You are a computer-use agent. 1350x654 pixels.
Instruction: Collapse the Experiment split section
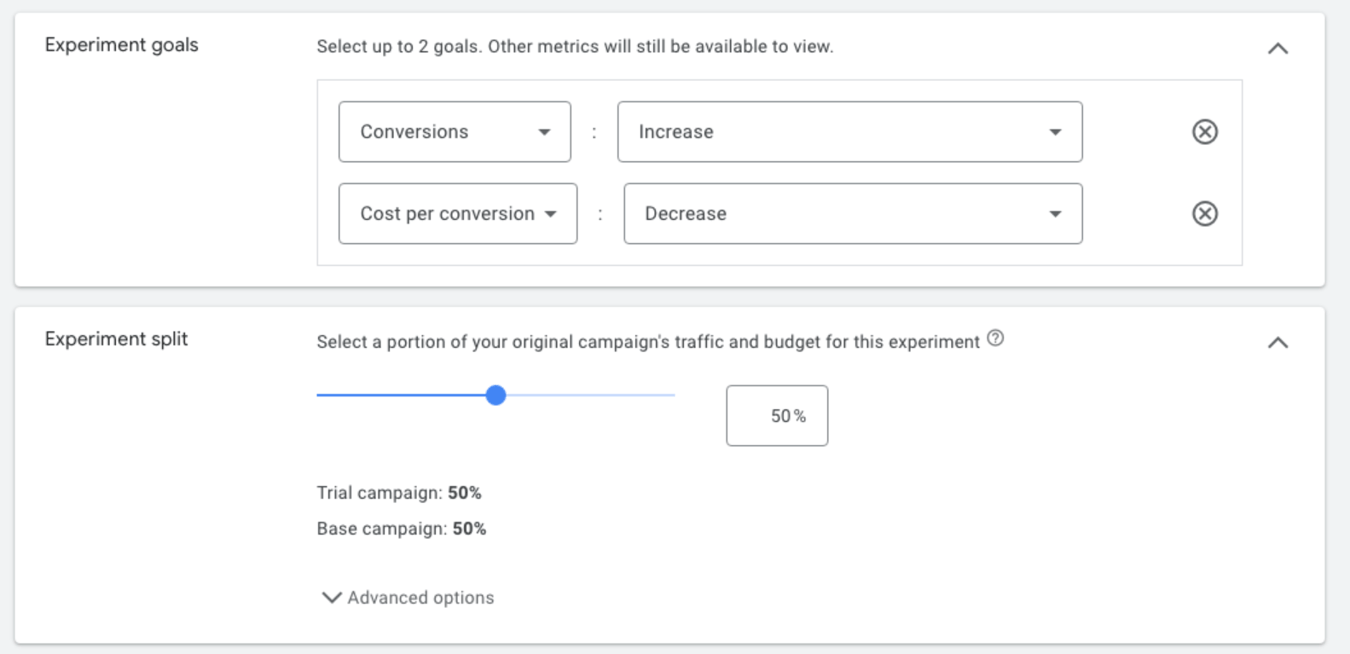pyautogui.click(x=1278, y=341)
